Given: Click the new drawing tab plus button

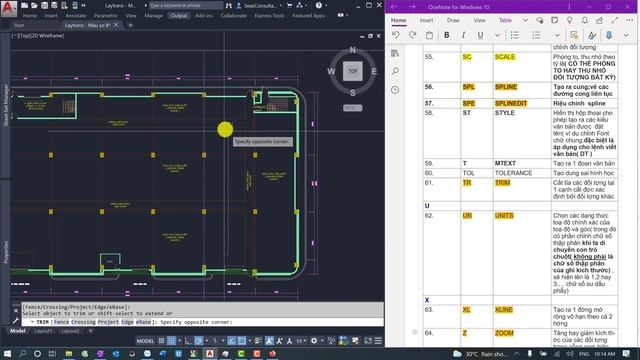Looking at the screenshot, I should (x=130, y=25).
